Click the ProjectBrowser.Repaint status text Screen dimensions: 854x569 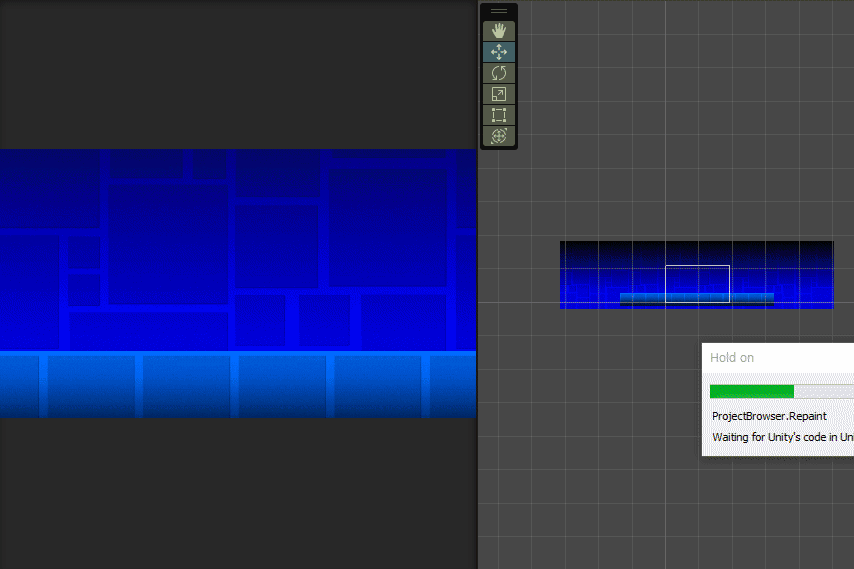769,416
